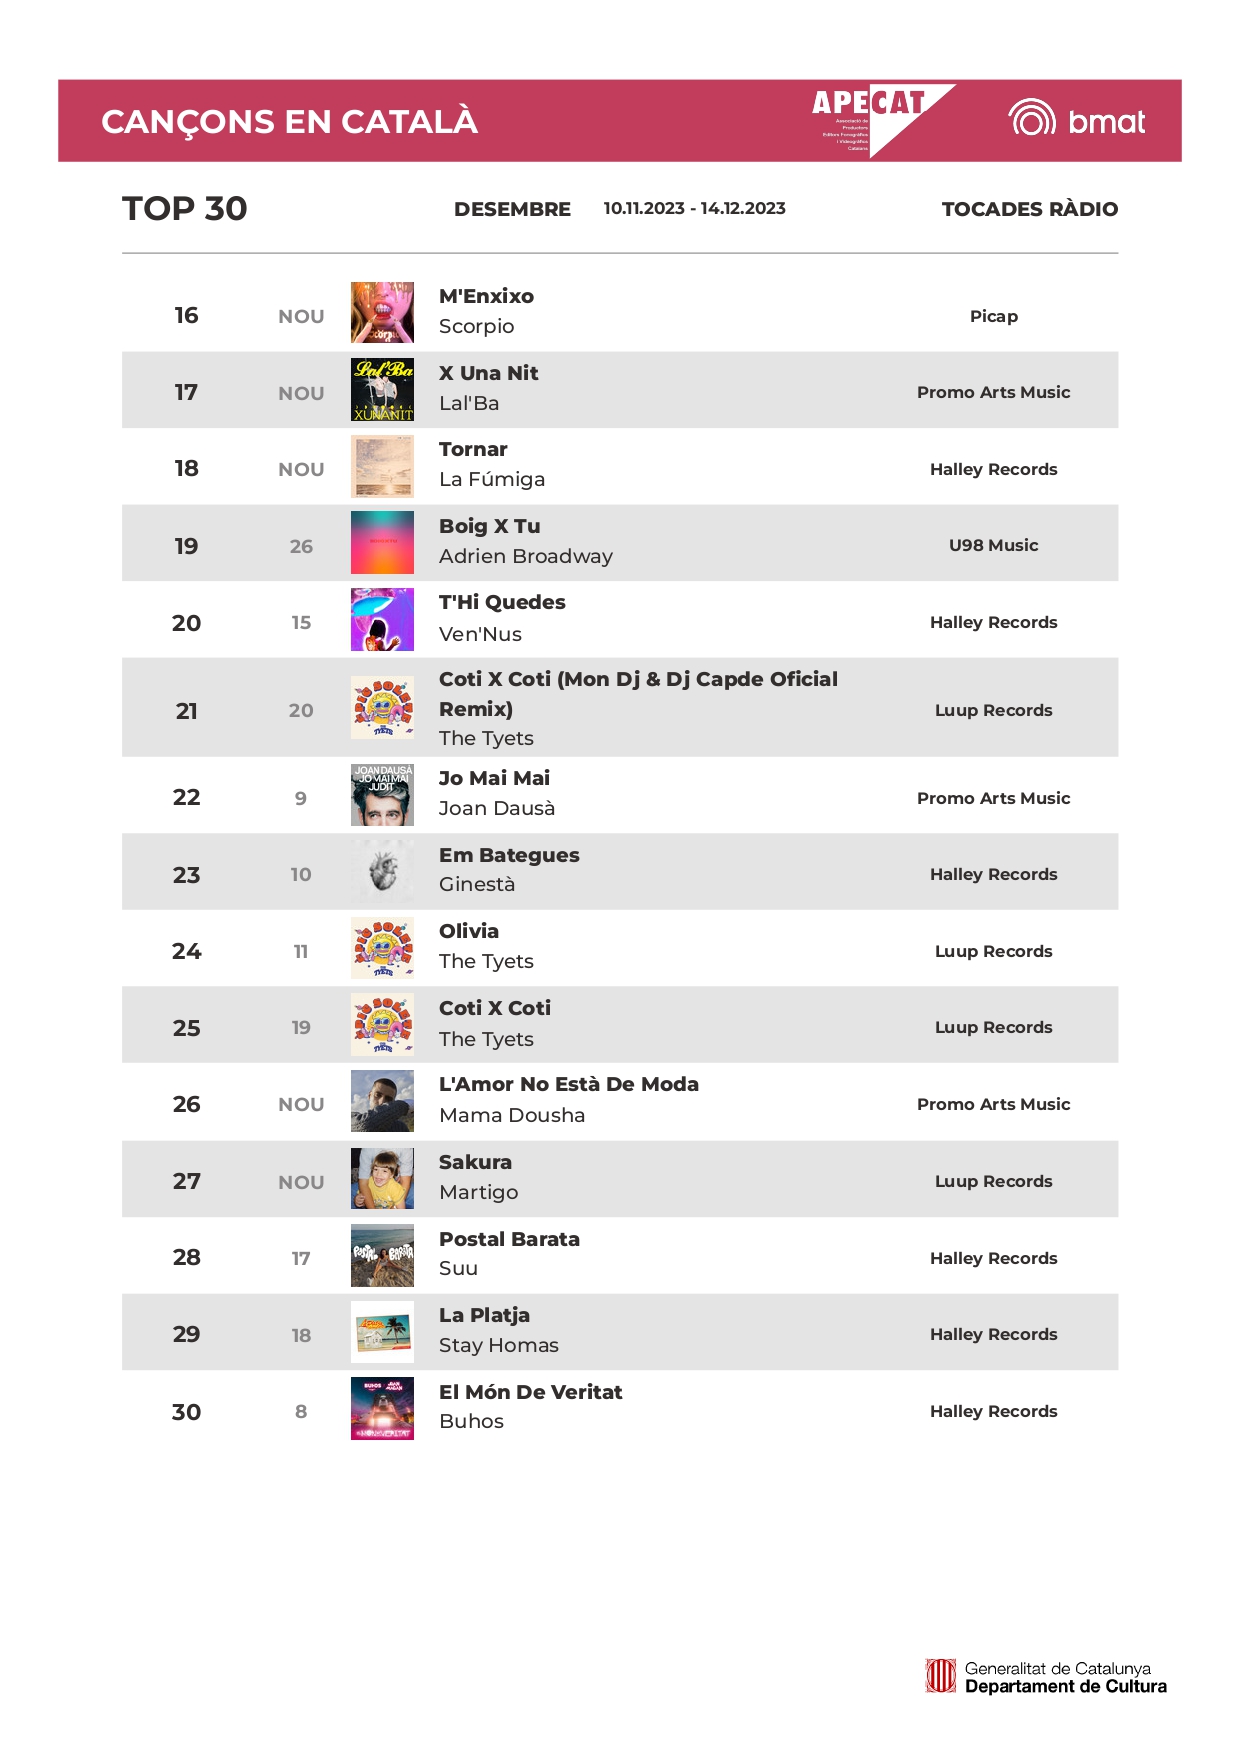Open the Postal Barata album thumbnail

382,1256
